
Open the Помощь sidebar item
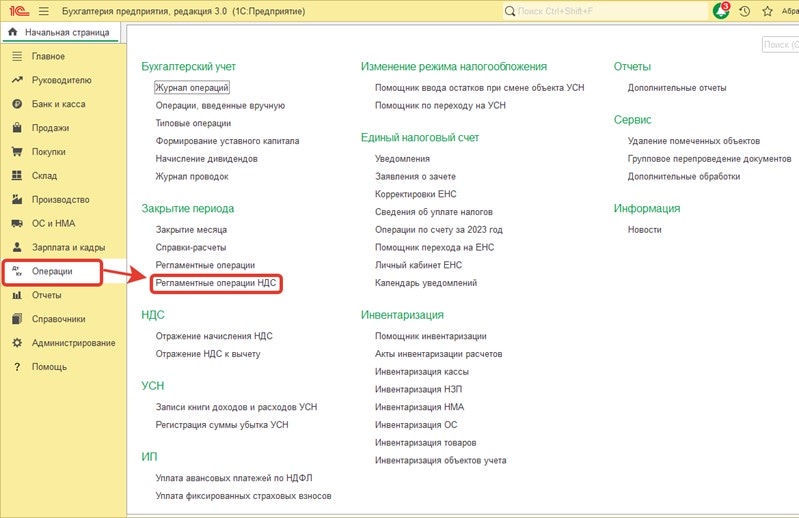[x=49, y=367]
